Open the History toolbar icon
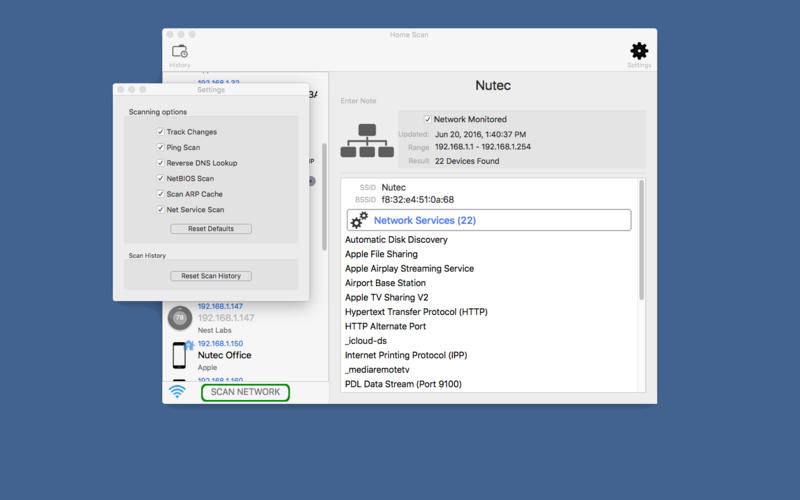Image resolution: width=800 pixels, height=500 pixels. pyautogui.click(x=180, y=52)
